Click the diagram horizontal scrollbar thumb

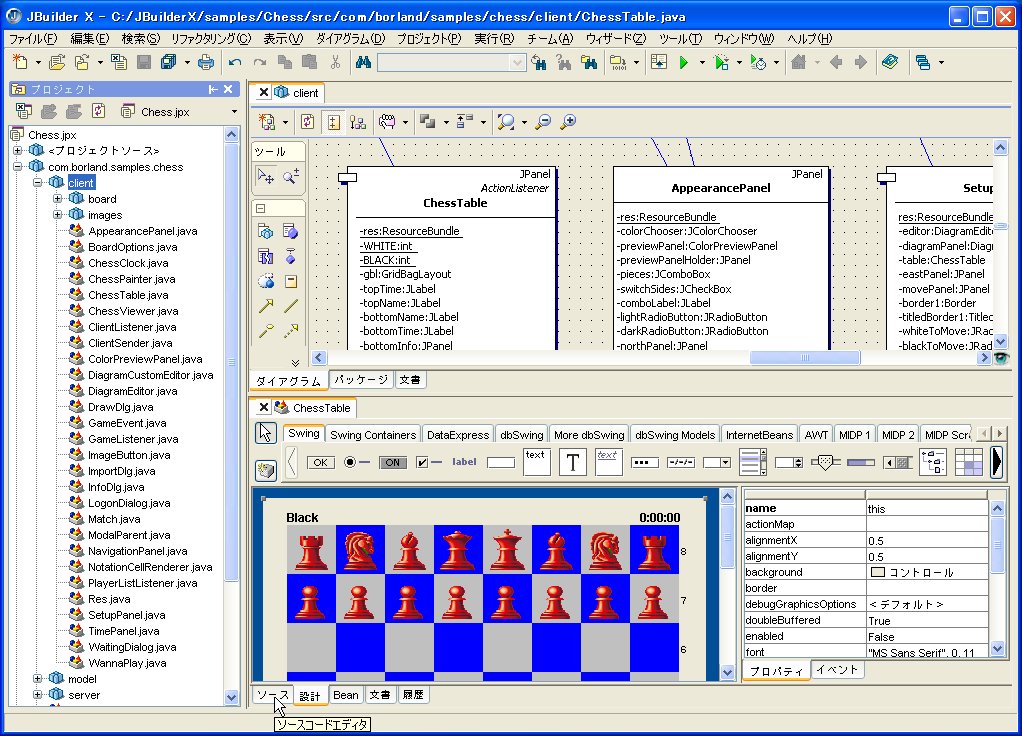pos(805,358)
